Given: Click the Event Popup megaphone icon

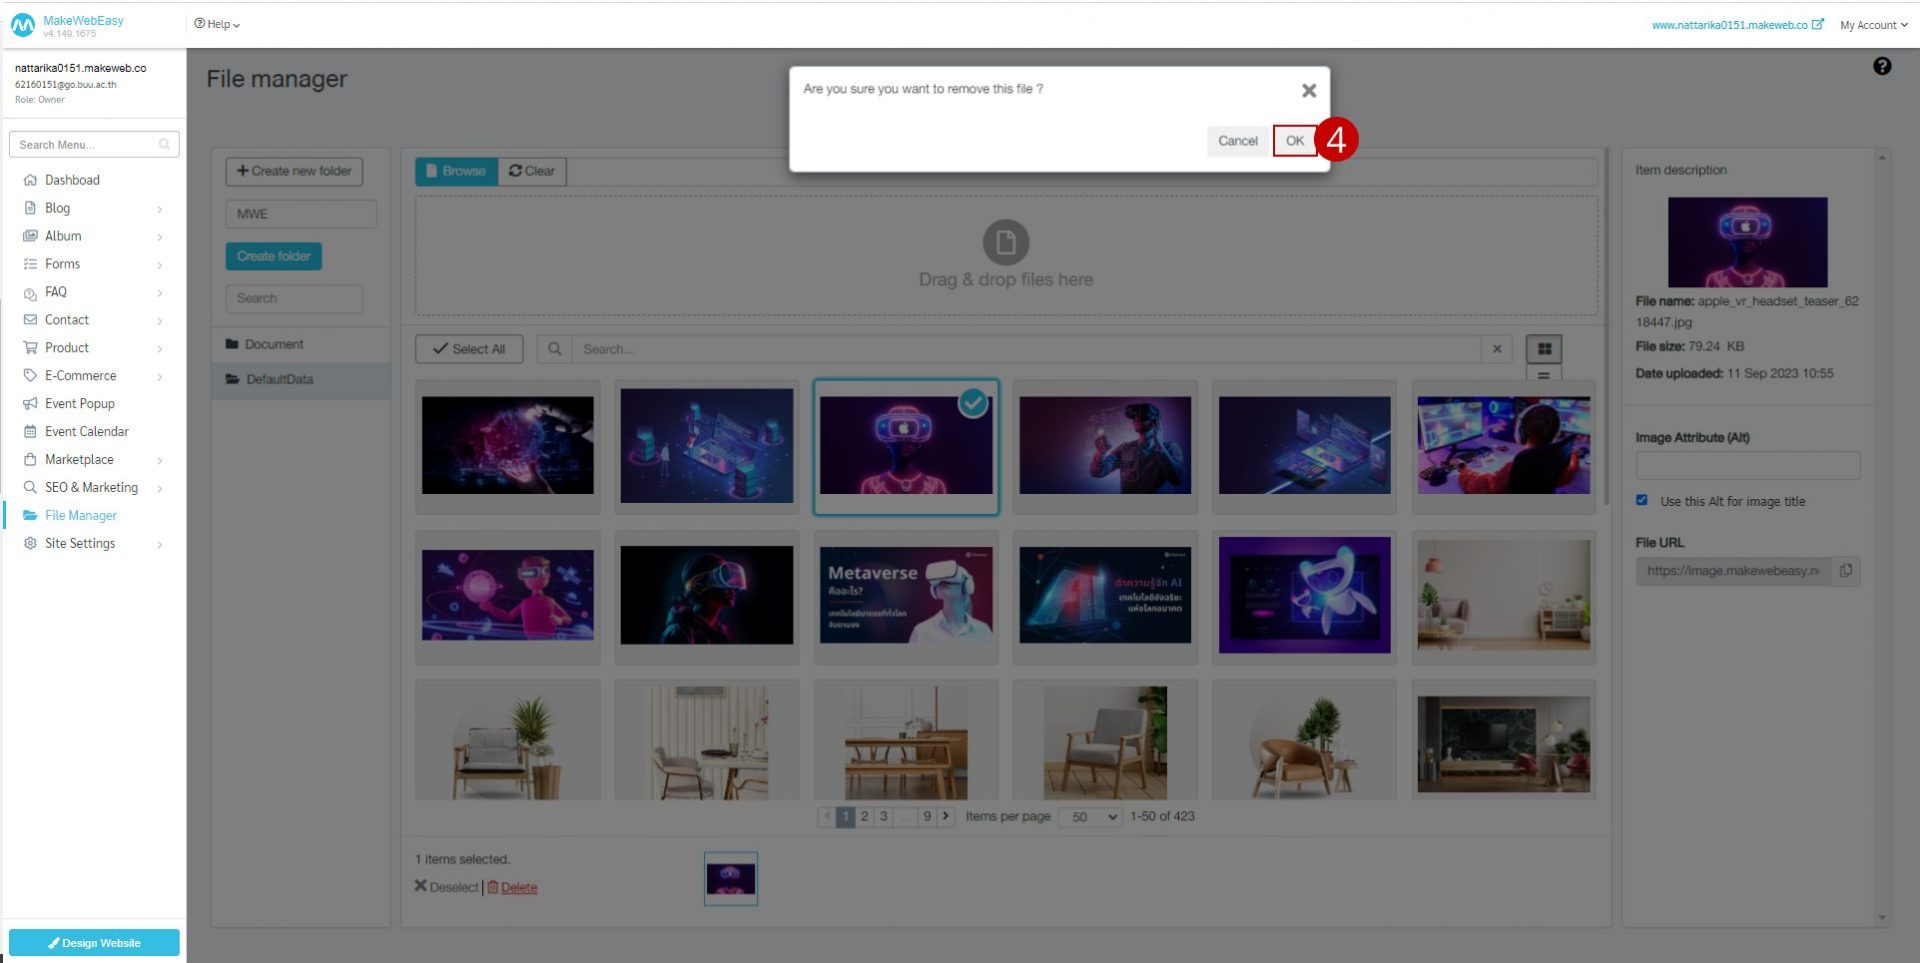Looking at the screenshot, I should [30, 403].
